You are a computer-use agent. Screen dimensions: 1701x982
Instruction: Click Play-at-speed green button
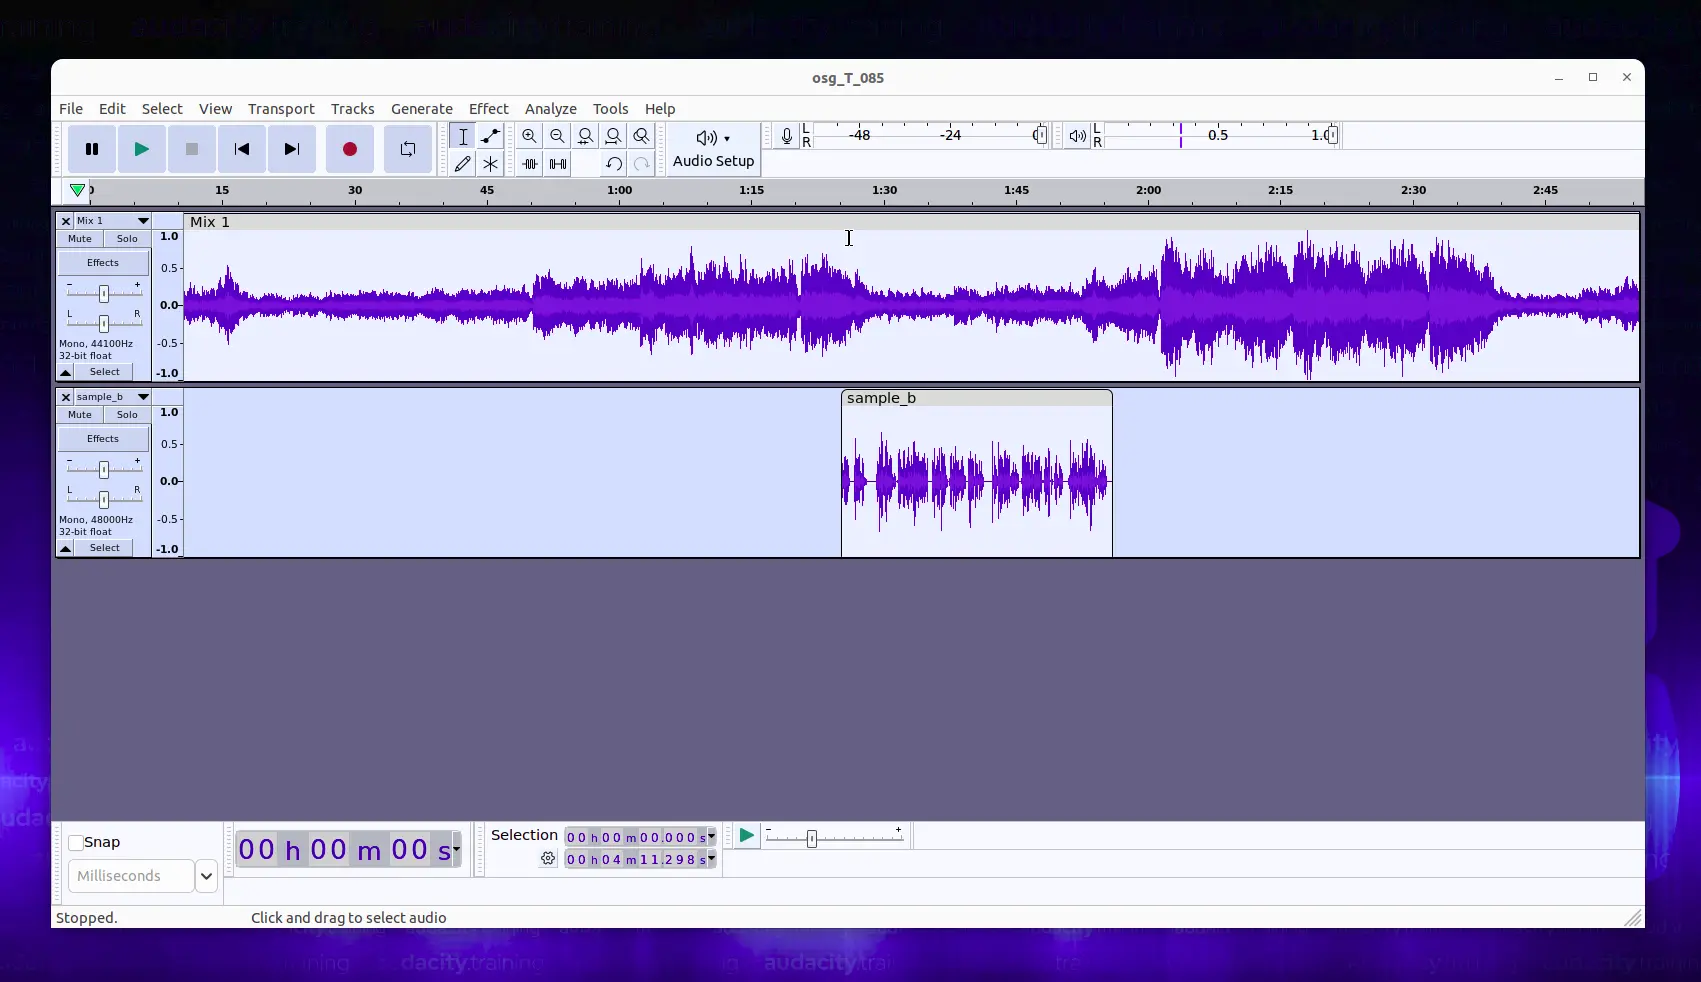click(x=746, y=836)
